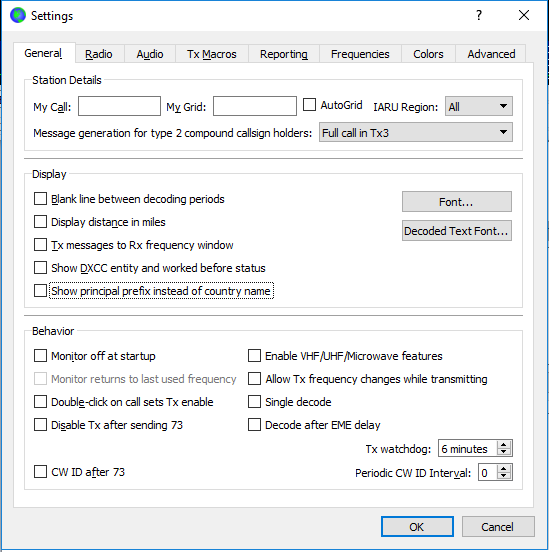Decrease the Tx watchdog value with down arrow
The width and height of the screenshot is (549, 552).
click(504, 452)
